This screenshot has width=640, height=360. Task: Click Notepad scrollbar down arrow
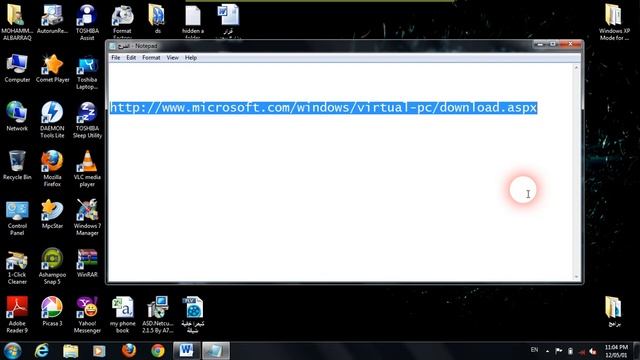click(x=576, y=277)
